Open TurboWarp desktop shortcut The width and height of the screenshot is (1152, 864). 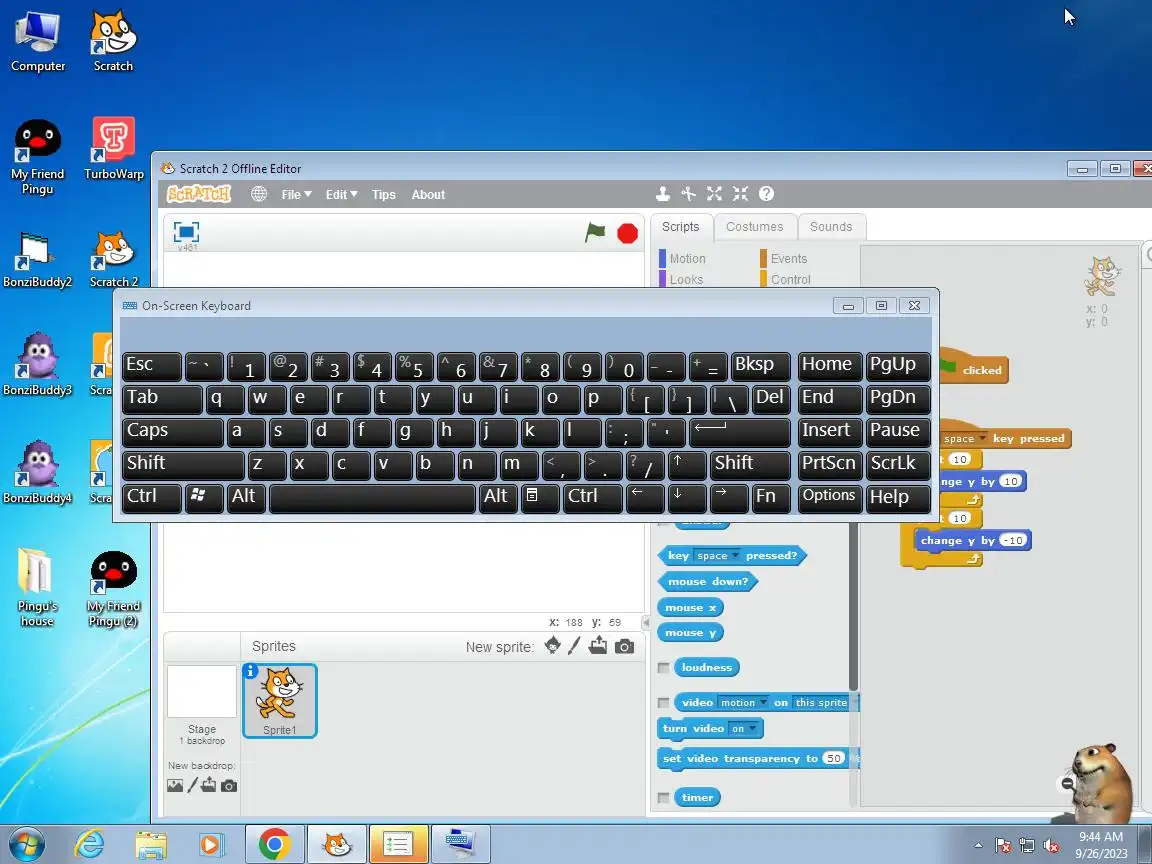click(114, 149)
